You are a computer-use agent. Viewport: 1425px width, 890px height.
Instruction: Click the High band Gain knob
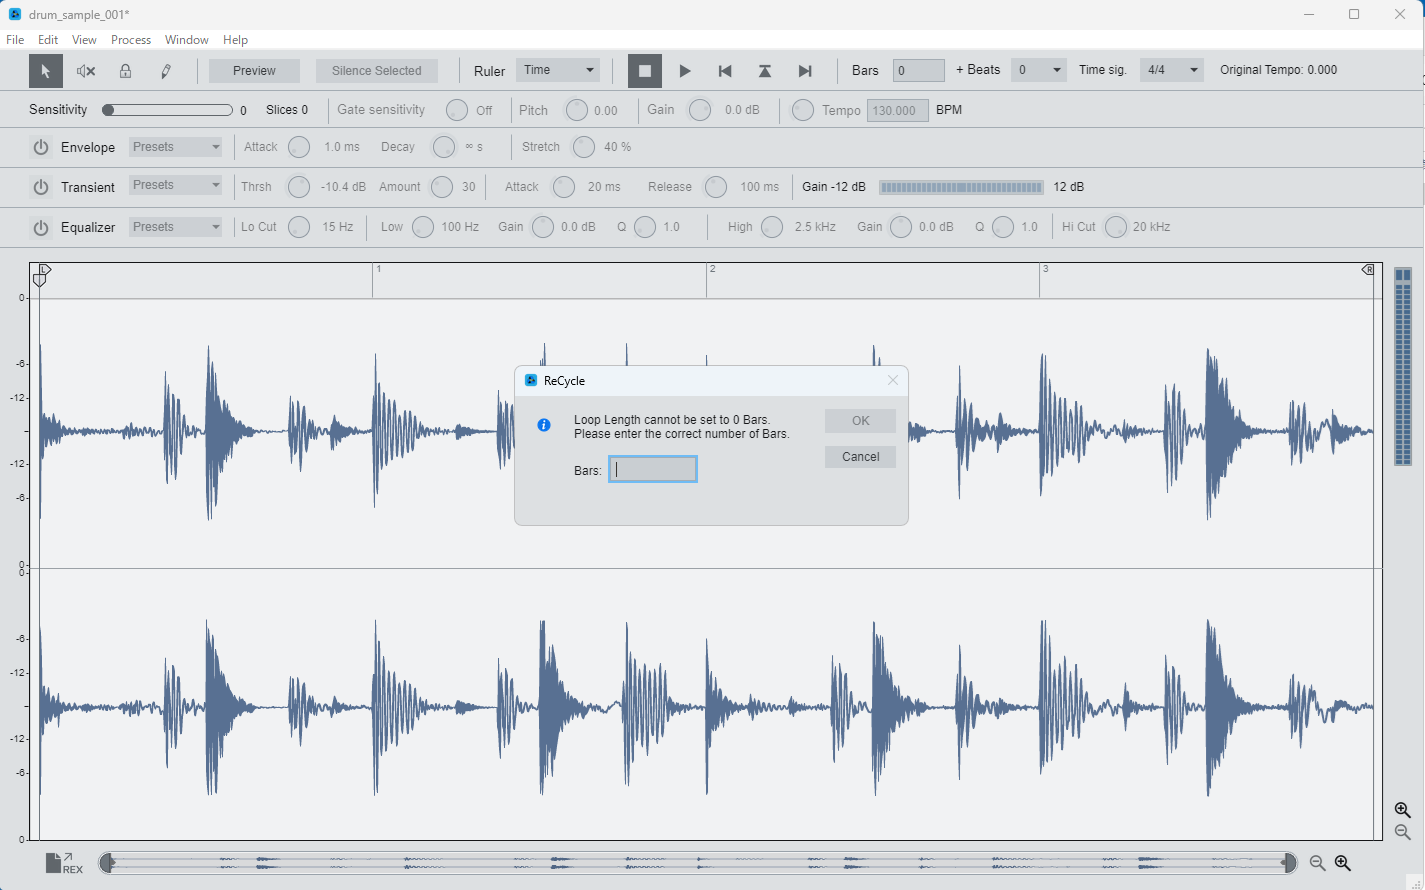coord(901,227)
